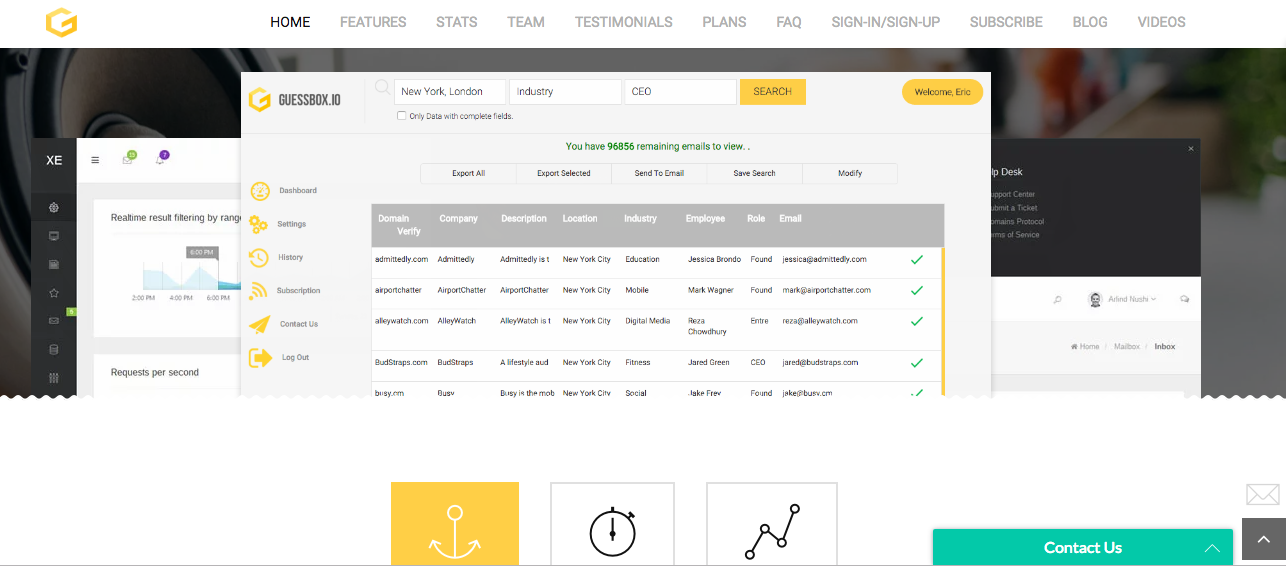Open the STATS nav item
This screenshot has width=1286, height=566.
pos(456,22)
